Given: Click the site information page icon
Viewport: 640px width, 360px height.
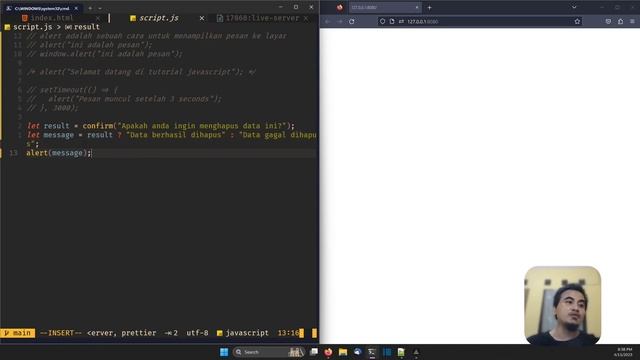Looking at the screenshot, I should pos(392,21).
